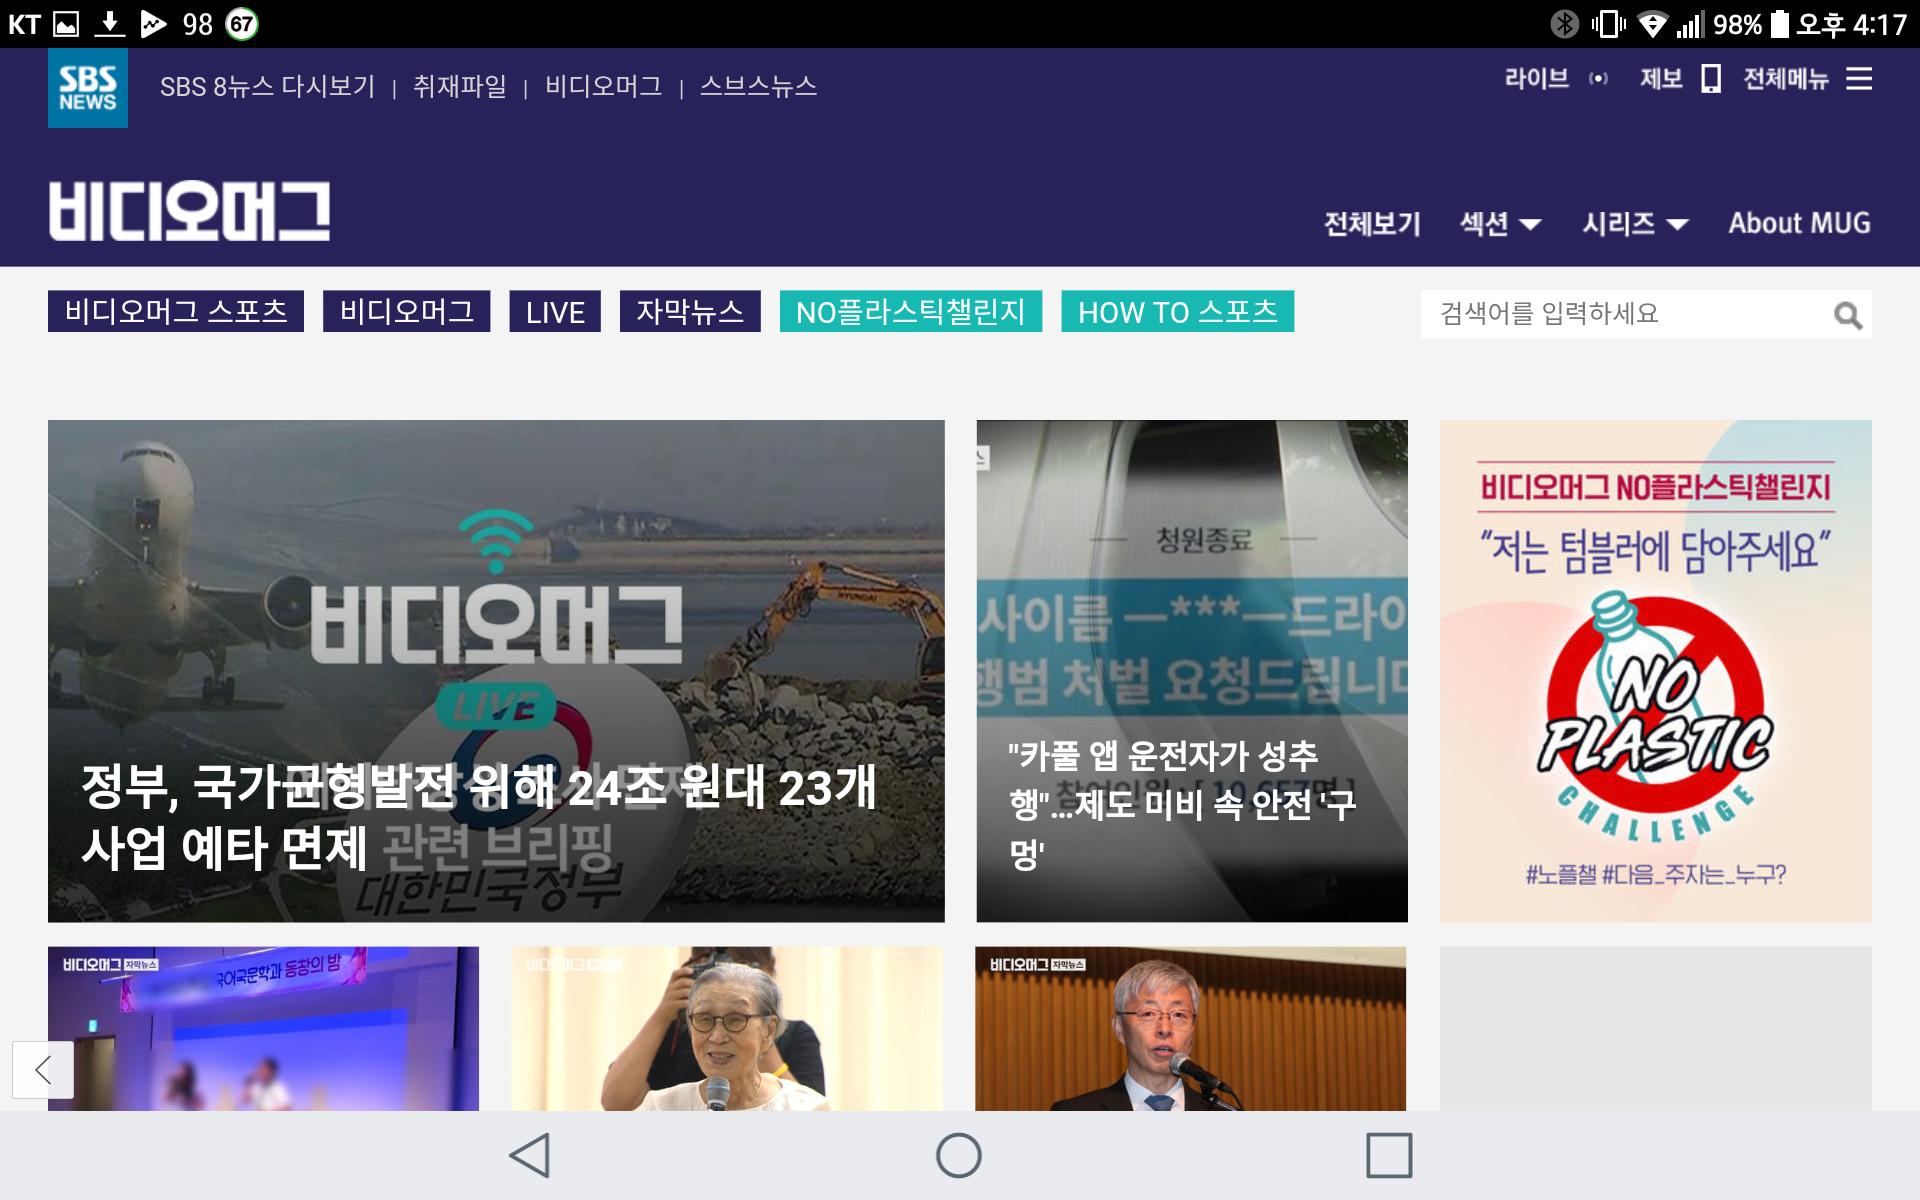Viewport: 1920px width, 1200px height.
Task: Open the 비디오머그 top bar link
Action: coord(603,87)
